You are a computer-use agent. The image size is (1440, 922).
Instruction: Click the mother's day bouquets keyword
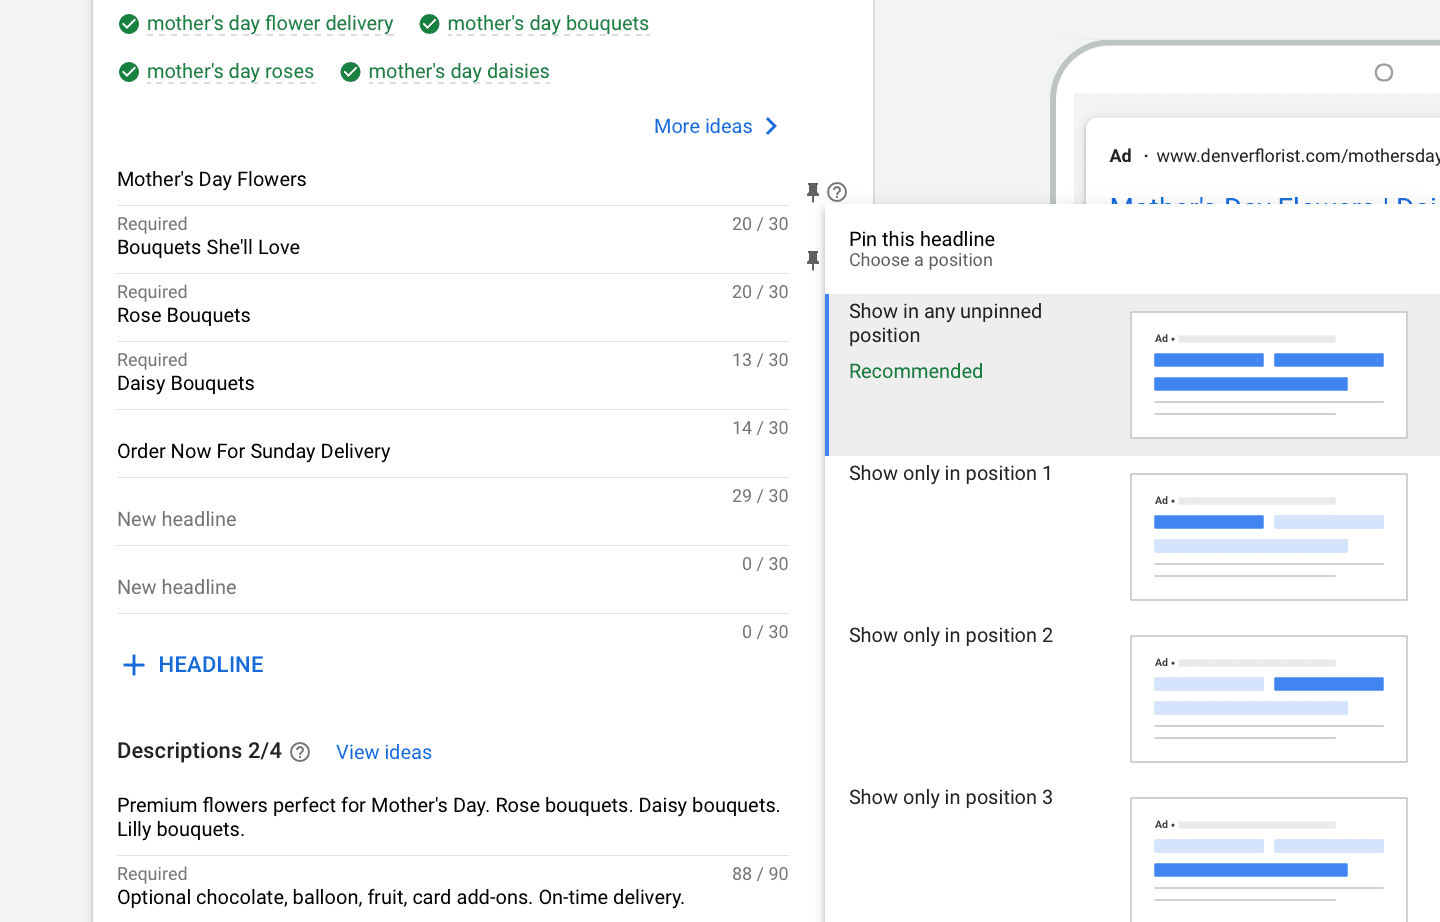[x=547, y=24]
